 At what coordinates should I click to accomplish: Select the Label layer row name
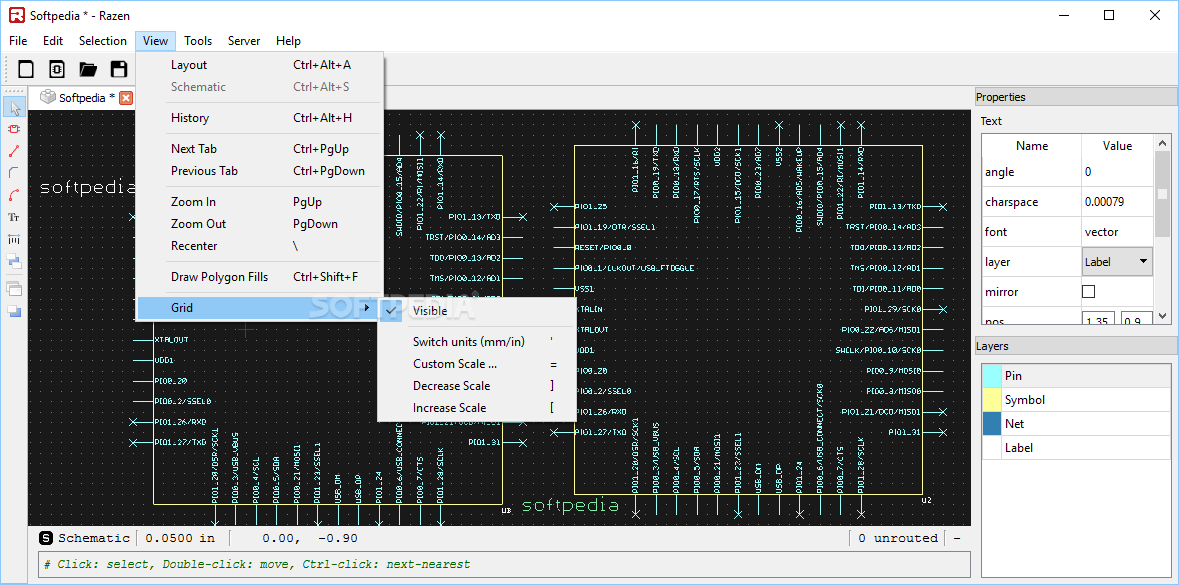(1019, 447)
